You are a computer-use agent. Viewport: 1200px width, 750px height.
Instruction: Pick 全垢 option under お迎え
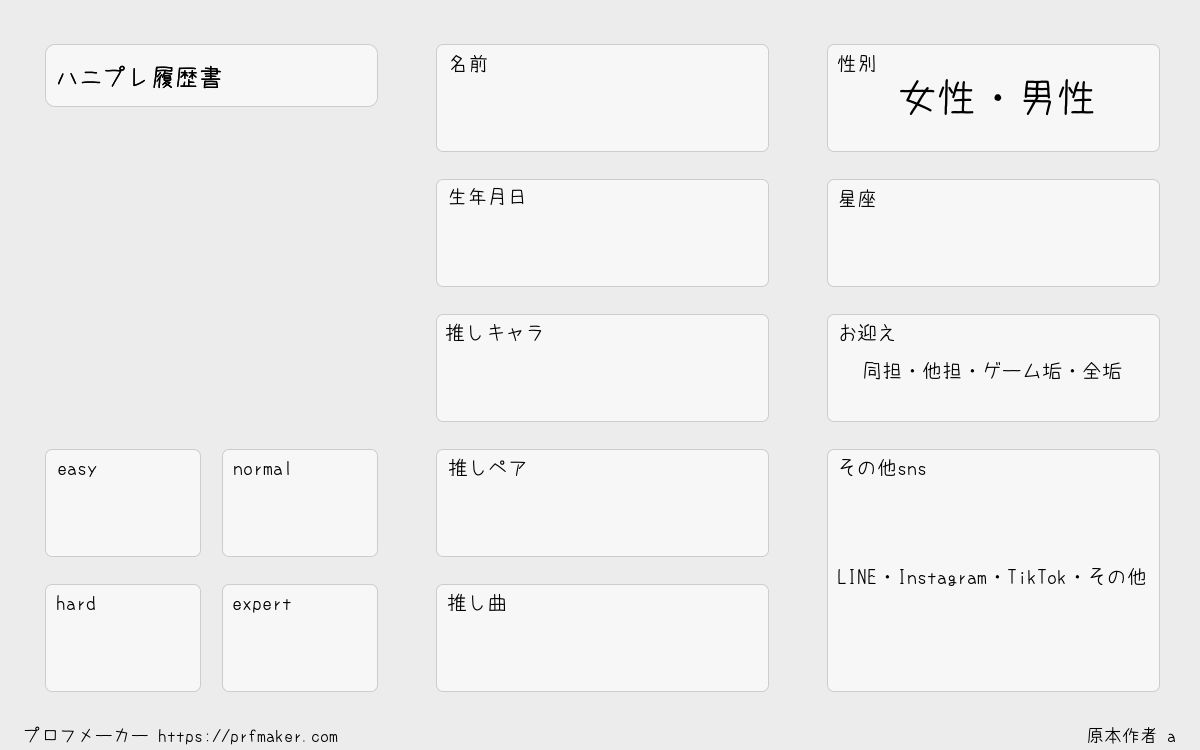click(1102, 371)
